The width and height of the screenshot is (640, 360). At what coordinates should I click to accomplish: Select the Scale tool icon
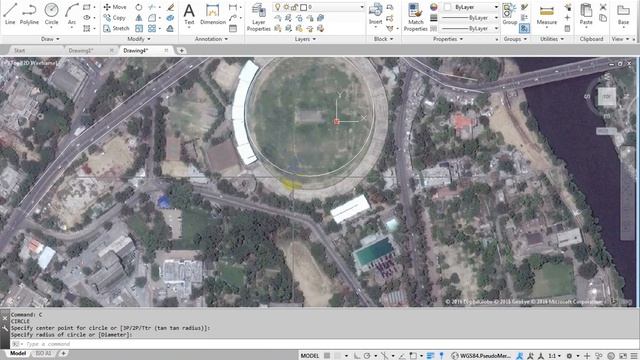click(x=139, y=28)
